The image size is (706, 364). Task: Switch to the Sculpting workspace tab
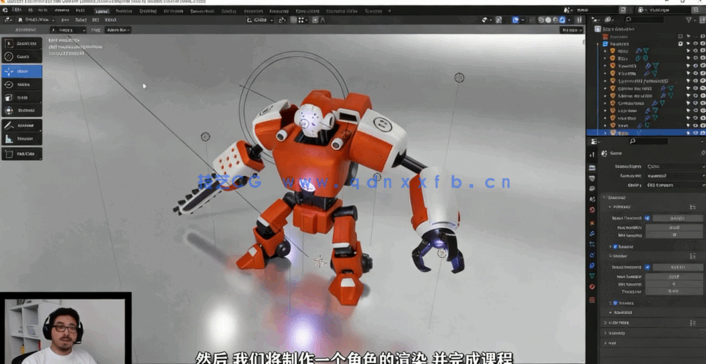click(x=147, y=11)
